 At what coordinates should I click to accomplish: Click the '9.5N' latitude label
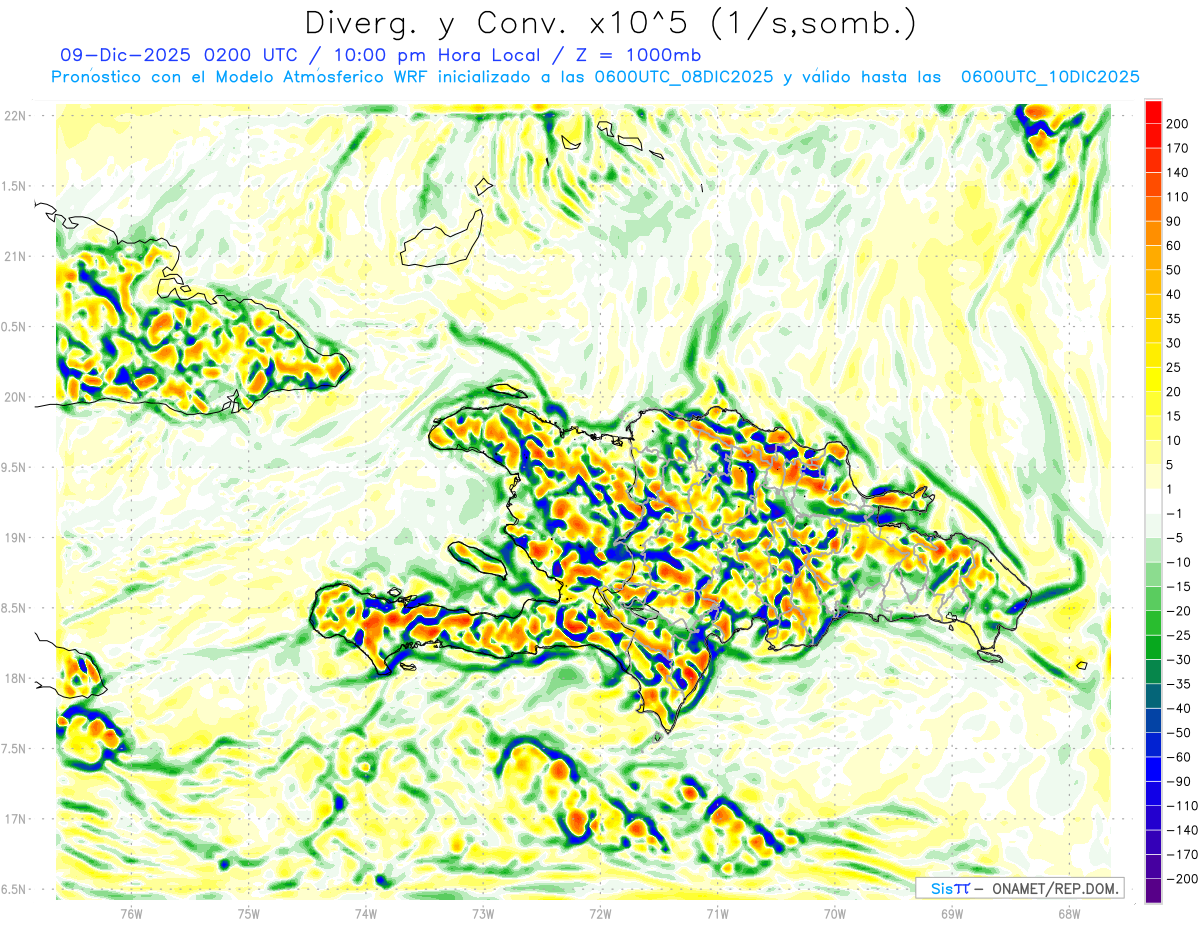[x=15, y=467]
